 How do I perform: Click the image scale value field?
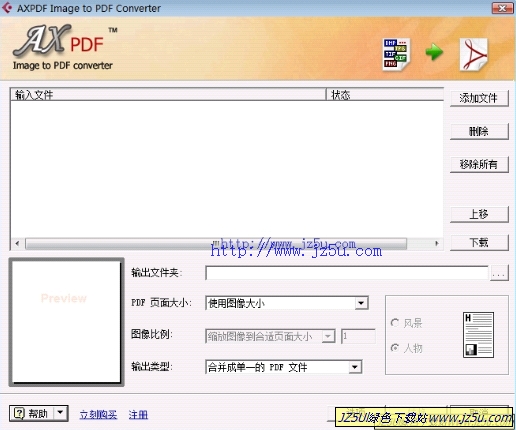coord(358,336)
